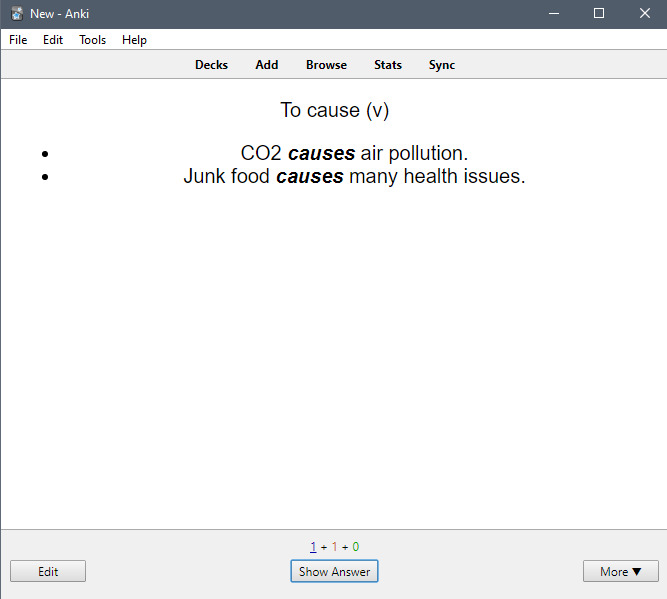Click the learning cards count 1
This screenshot has width=667, height=599.
(x=334, y=547)
